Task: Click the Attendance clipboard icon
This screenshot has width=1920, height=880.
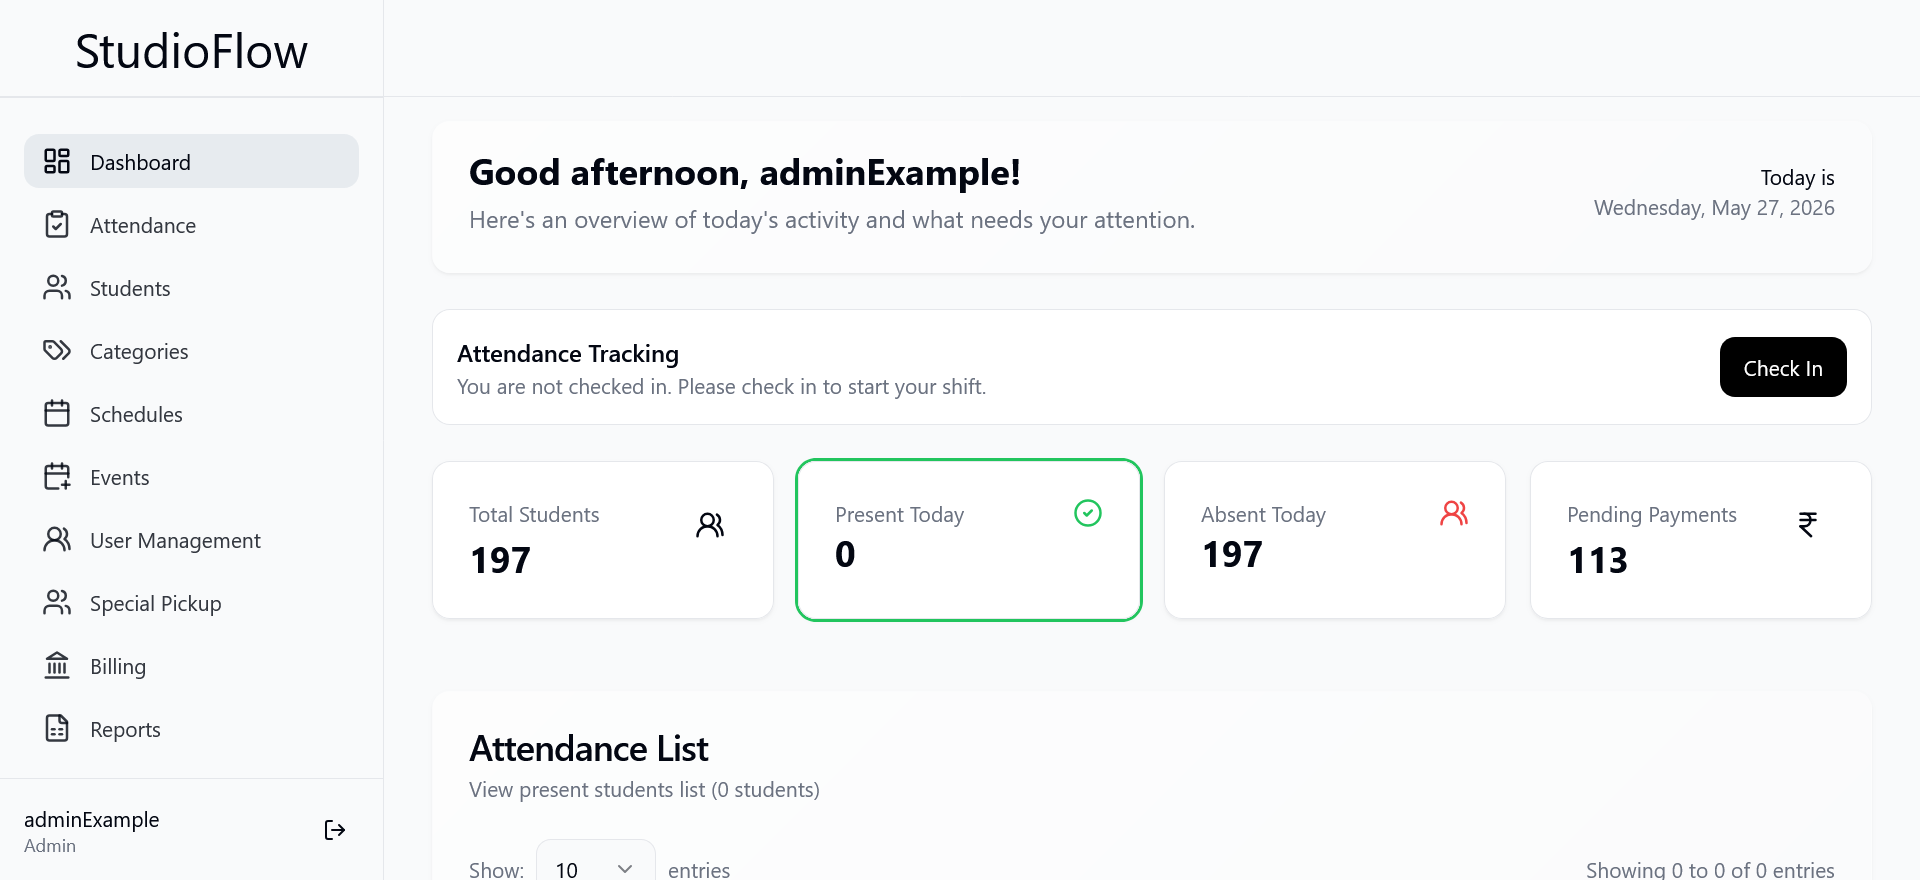Action: (57, 224)
